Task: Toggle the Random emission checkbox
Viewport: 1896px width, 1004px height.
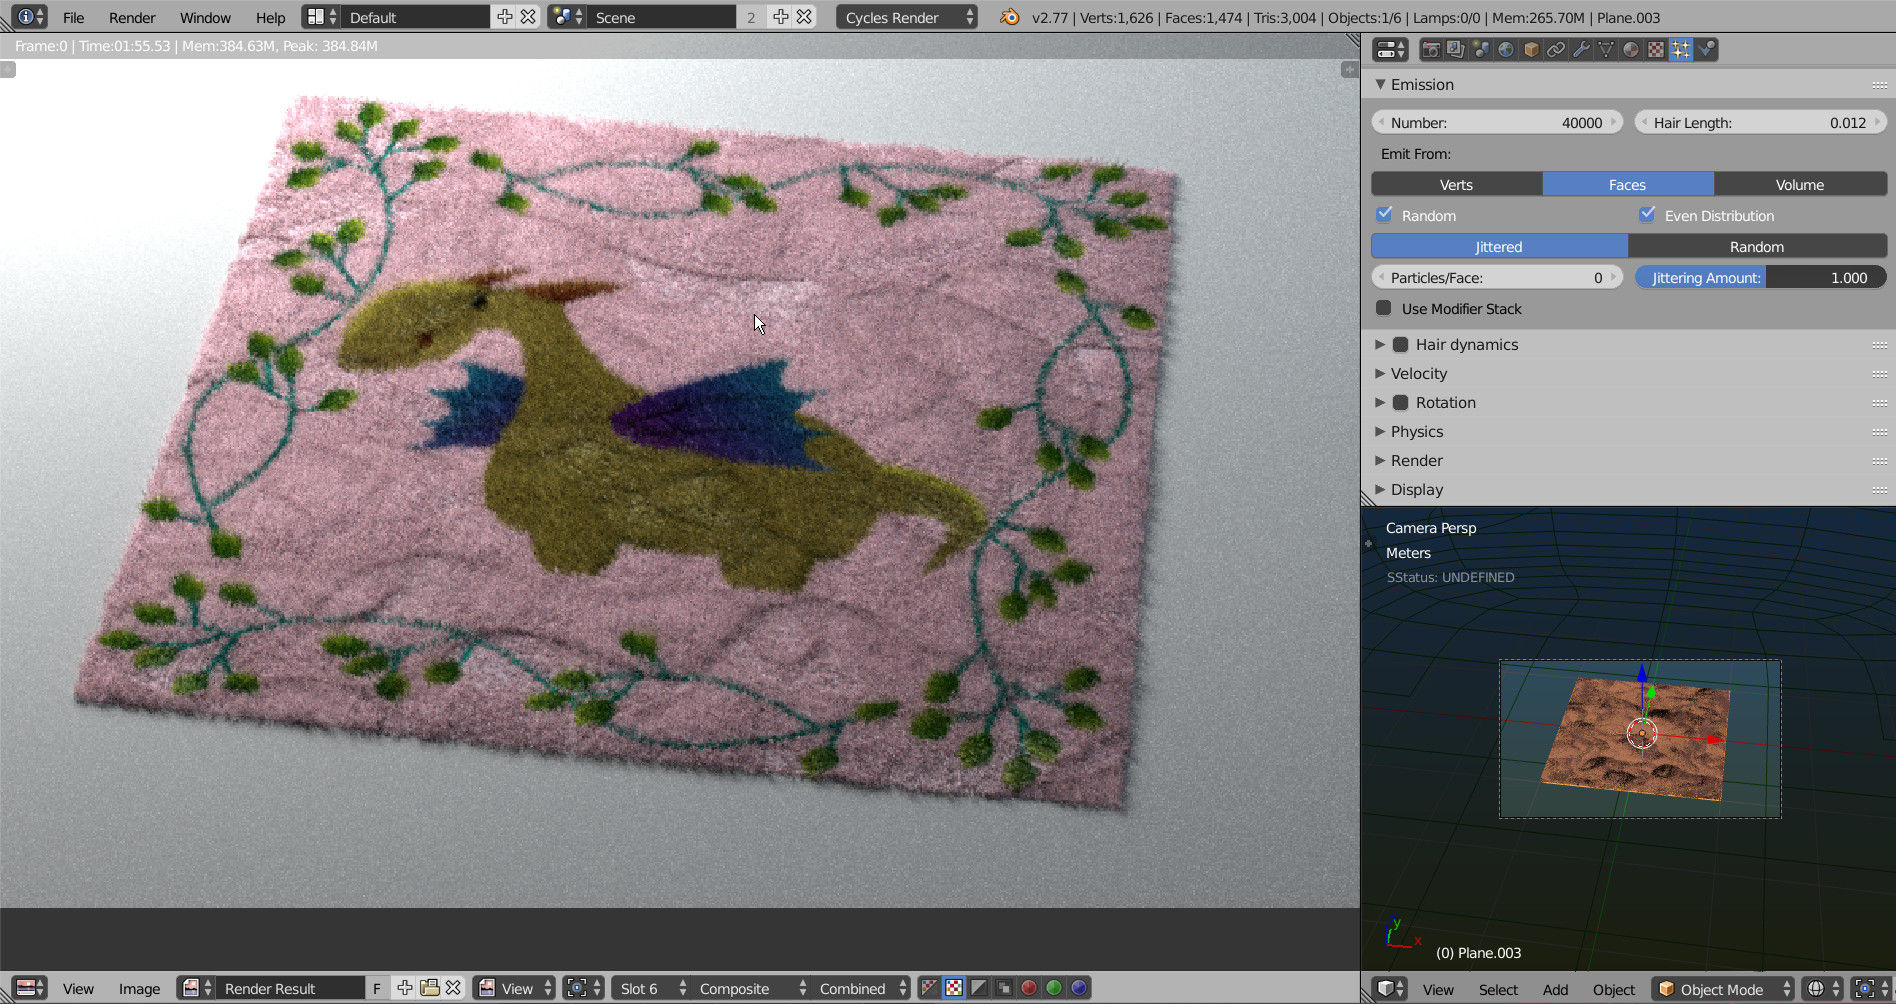Action: click(1385, 215)
